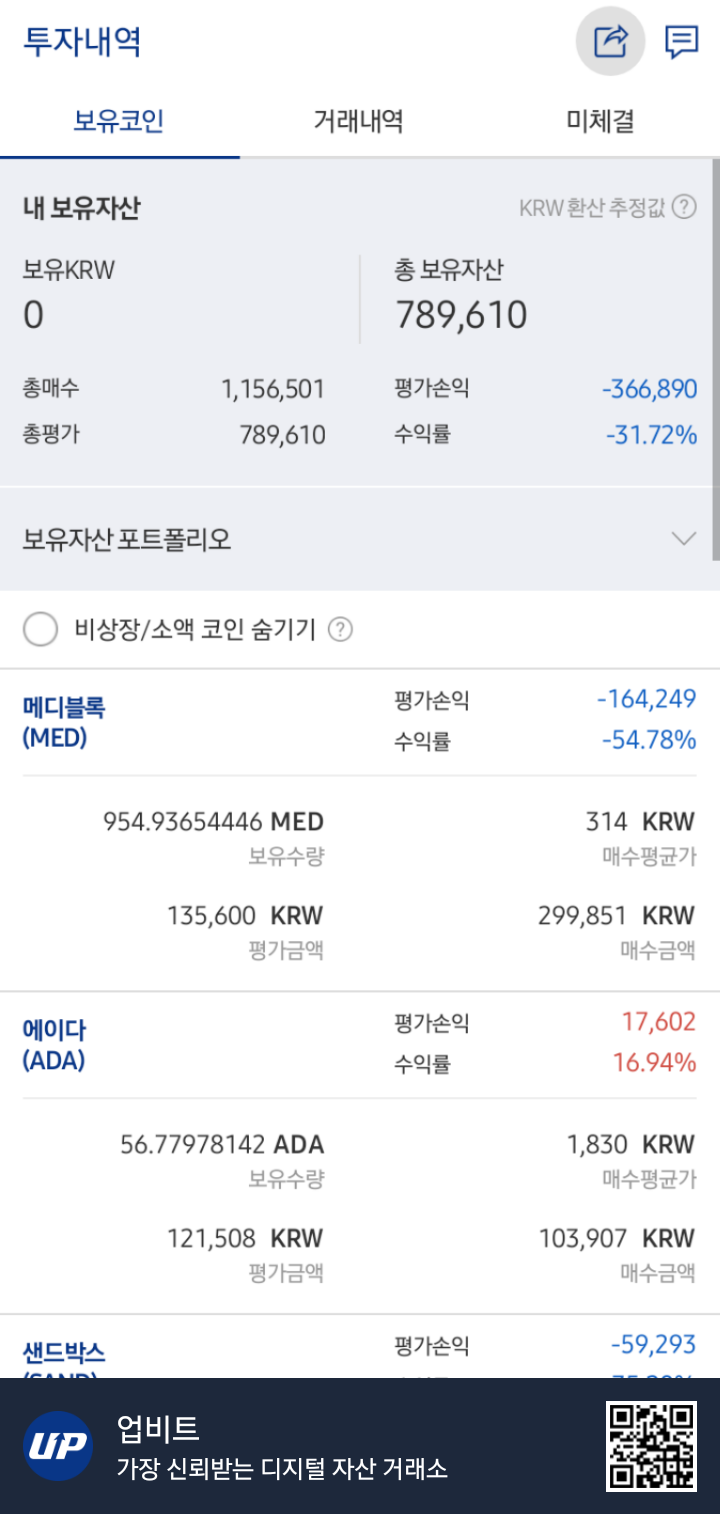
Task: Tap the 투자내역 page title
Action: point(82,42)
